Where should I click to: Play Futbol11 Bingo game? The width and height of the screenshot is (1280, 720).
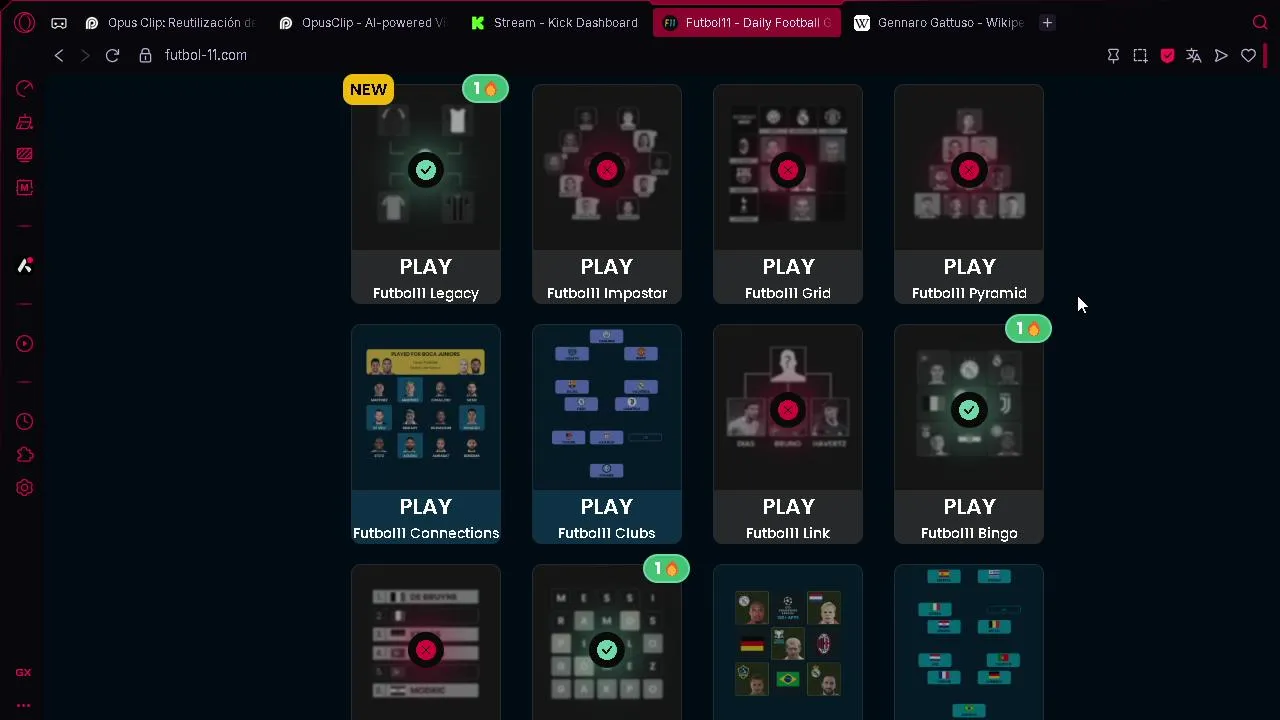pos(969,517)
